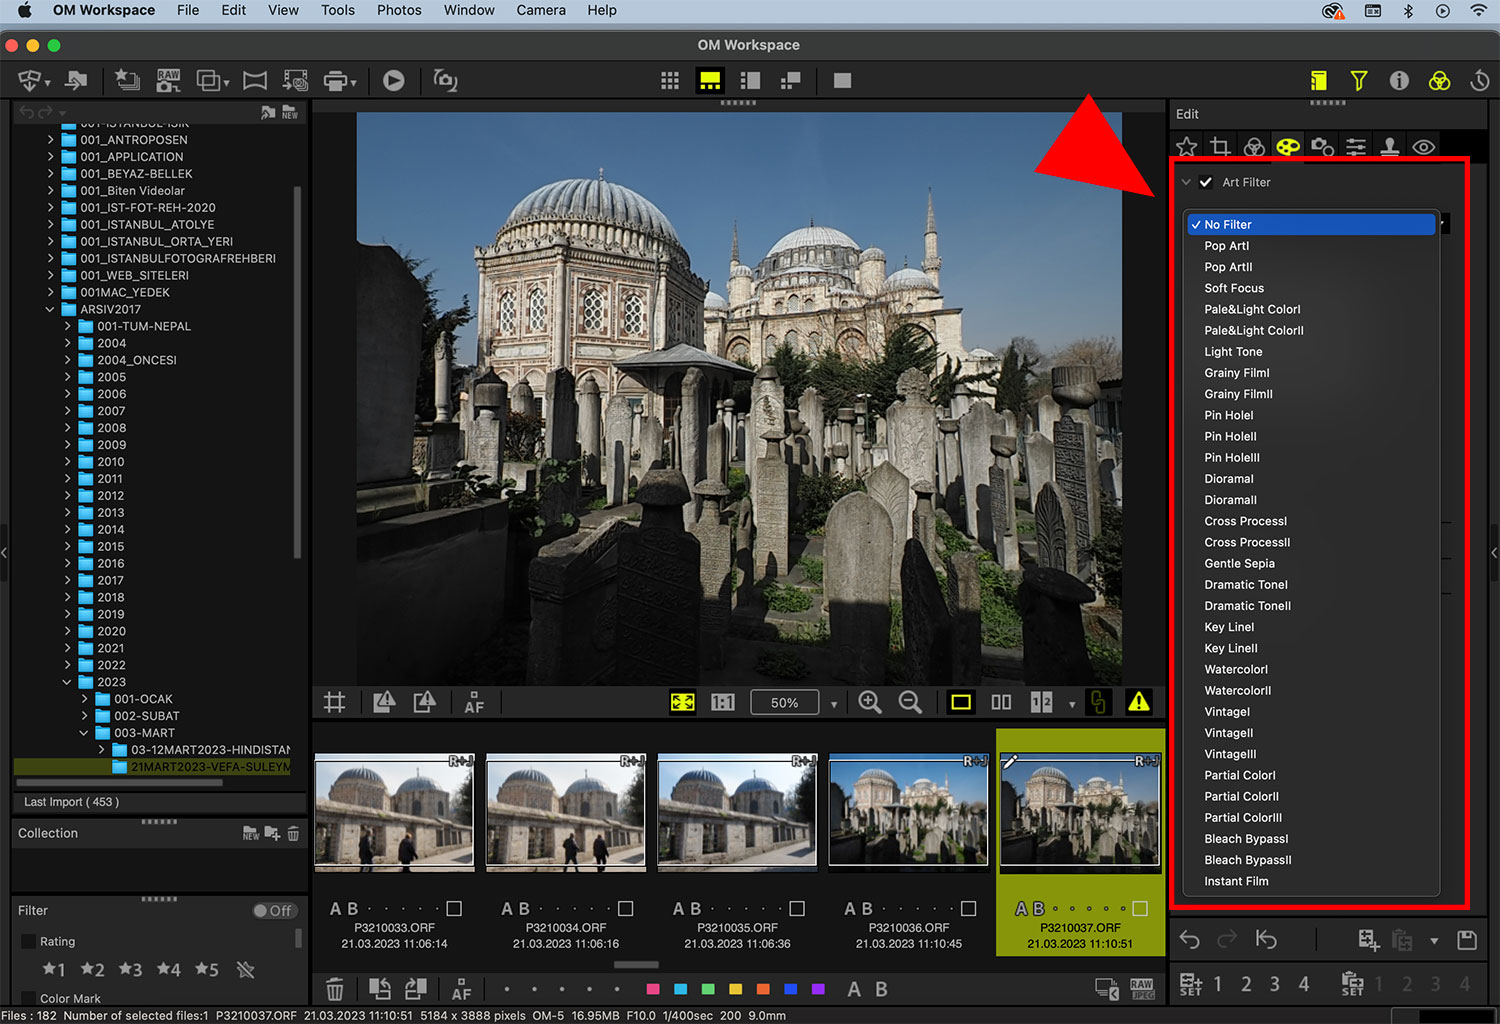Image resolution: width=1500 pixels, height=1024 pixels.
Task: Click the save floppy disk icon
Action: click(1467, 939)
